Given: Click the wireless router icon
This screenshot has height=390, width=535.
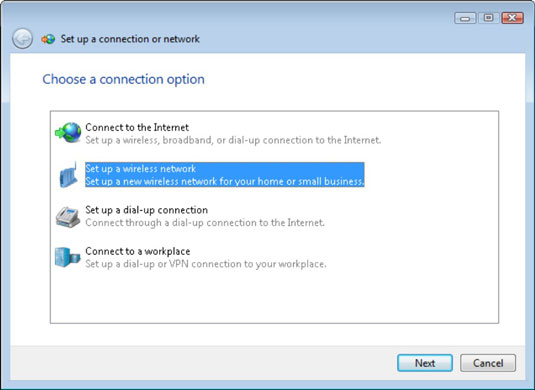Looking at the screenshot, I should click(69, 175).
